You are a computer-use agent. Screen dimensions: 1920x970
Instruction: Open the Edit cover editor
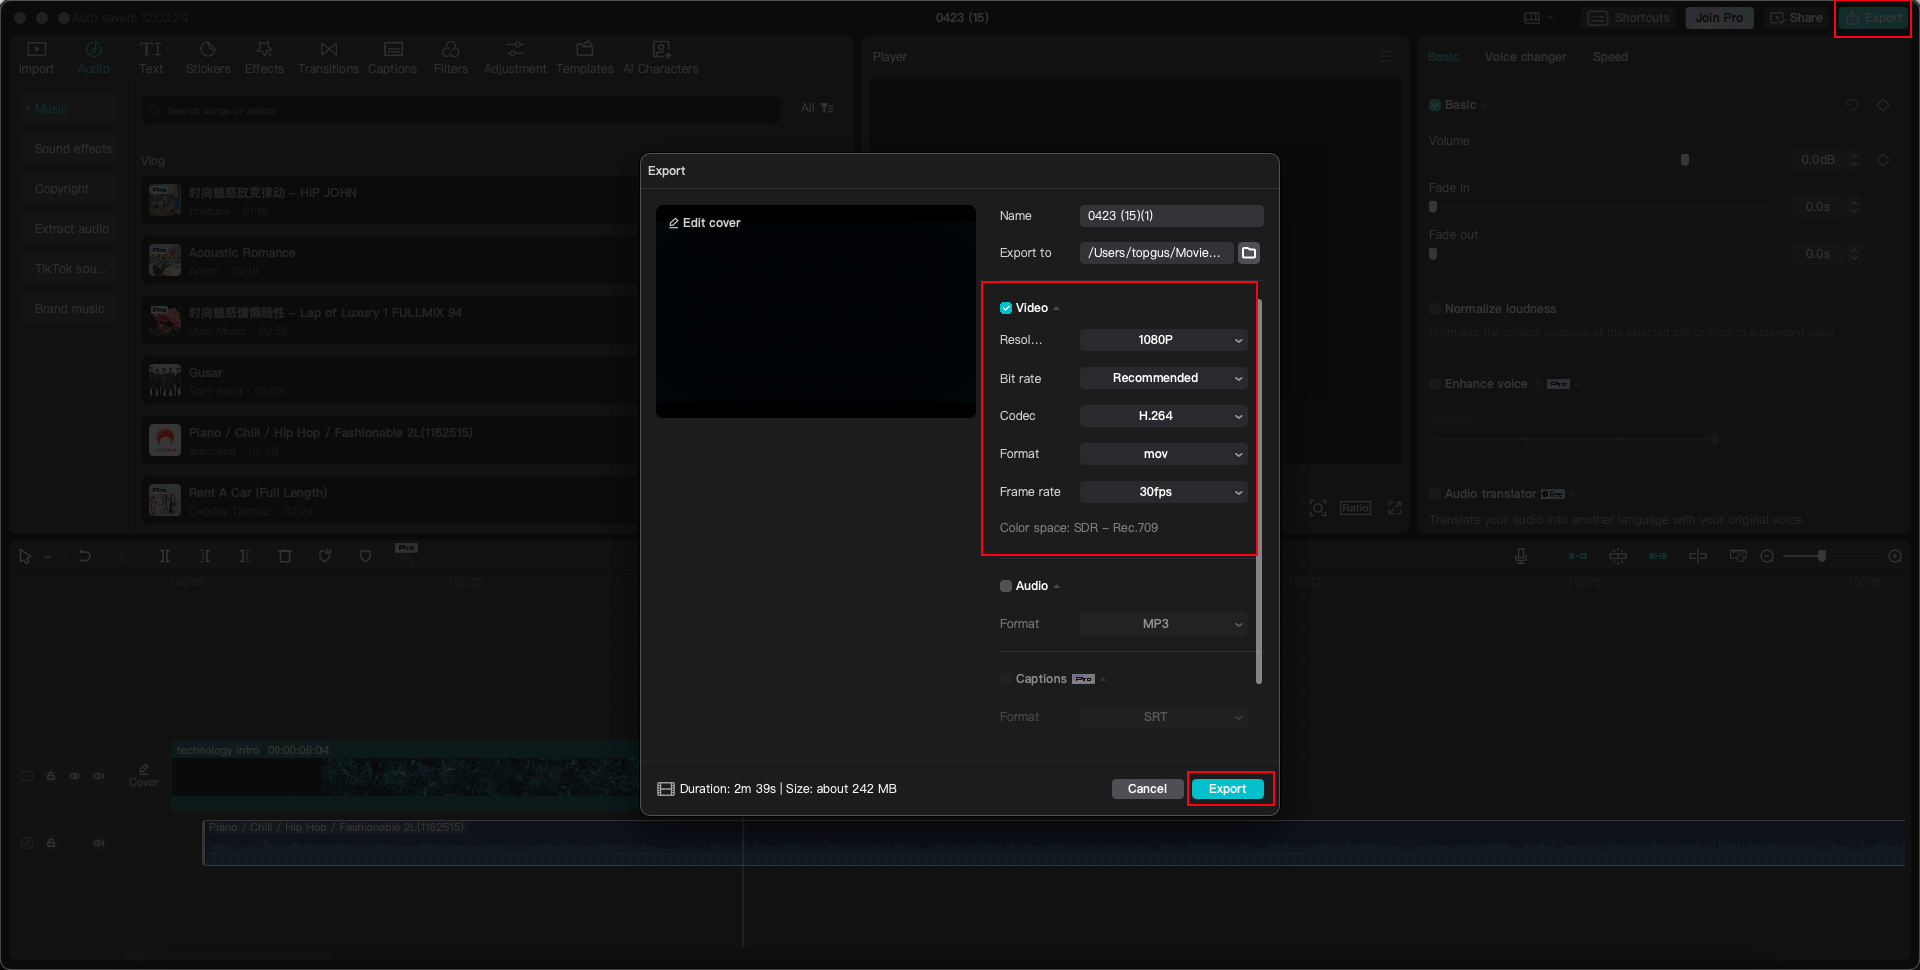coord(704,222)
